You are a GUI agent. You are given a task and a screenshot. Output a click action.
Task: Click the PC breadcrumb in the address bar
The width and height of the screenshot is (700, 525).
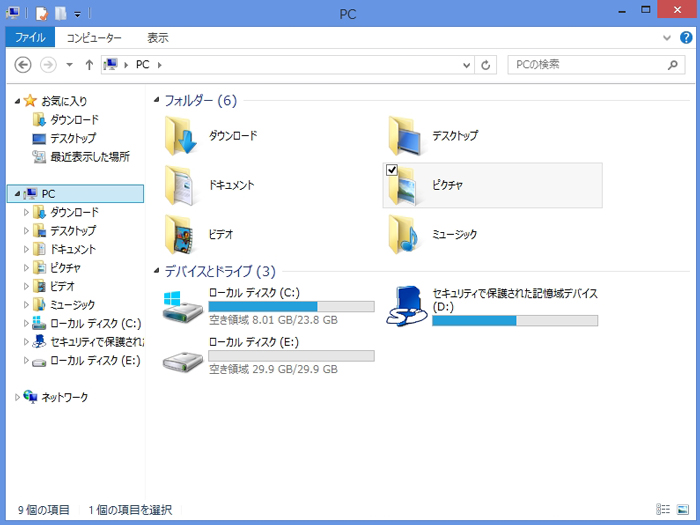(x=143, y=65)
